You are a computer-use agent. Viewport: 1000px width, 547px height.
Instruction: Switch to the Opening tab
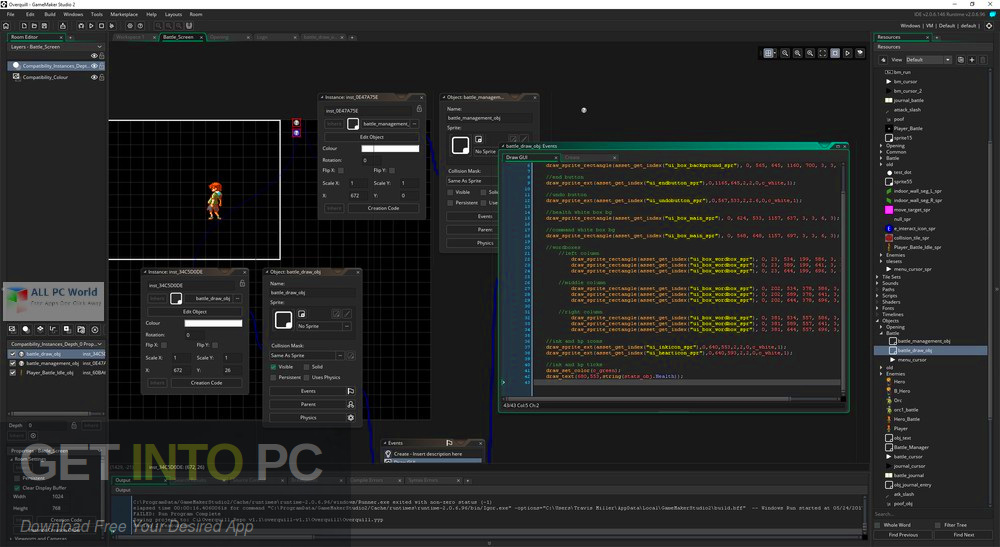219,37
